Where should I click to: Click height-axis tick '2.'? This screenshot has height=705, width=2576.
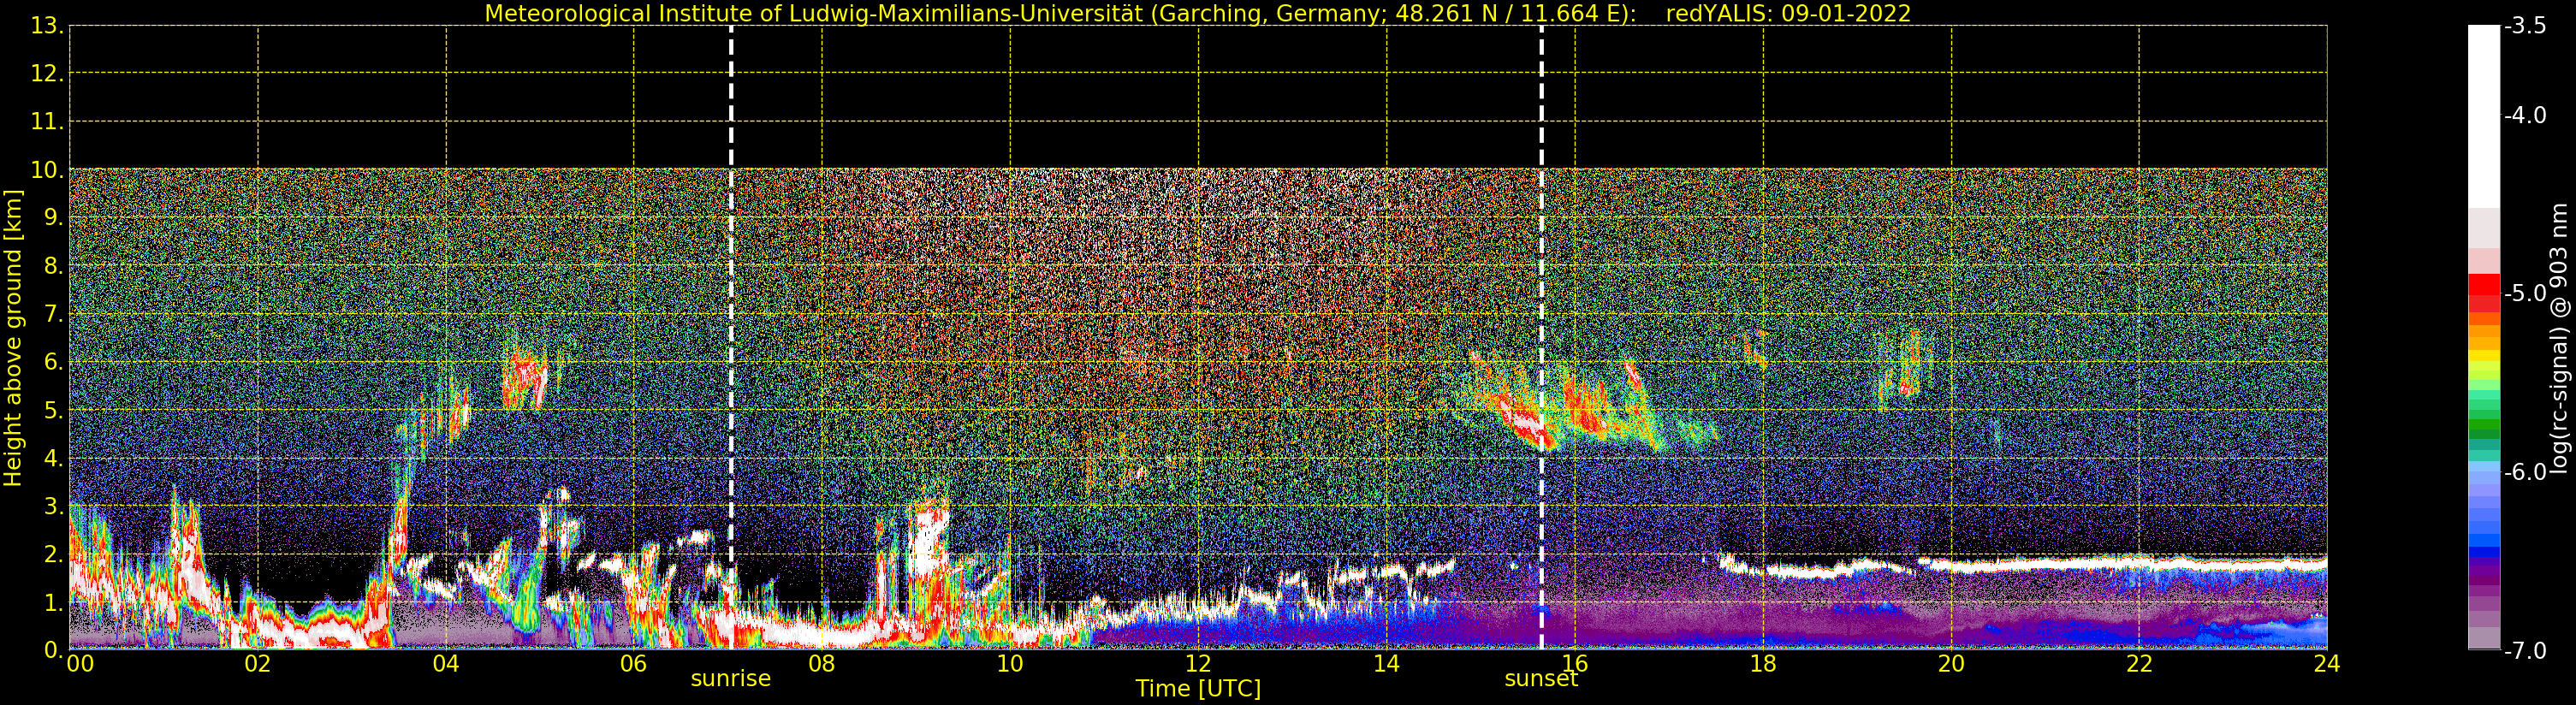click(x=53, y=555)
